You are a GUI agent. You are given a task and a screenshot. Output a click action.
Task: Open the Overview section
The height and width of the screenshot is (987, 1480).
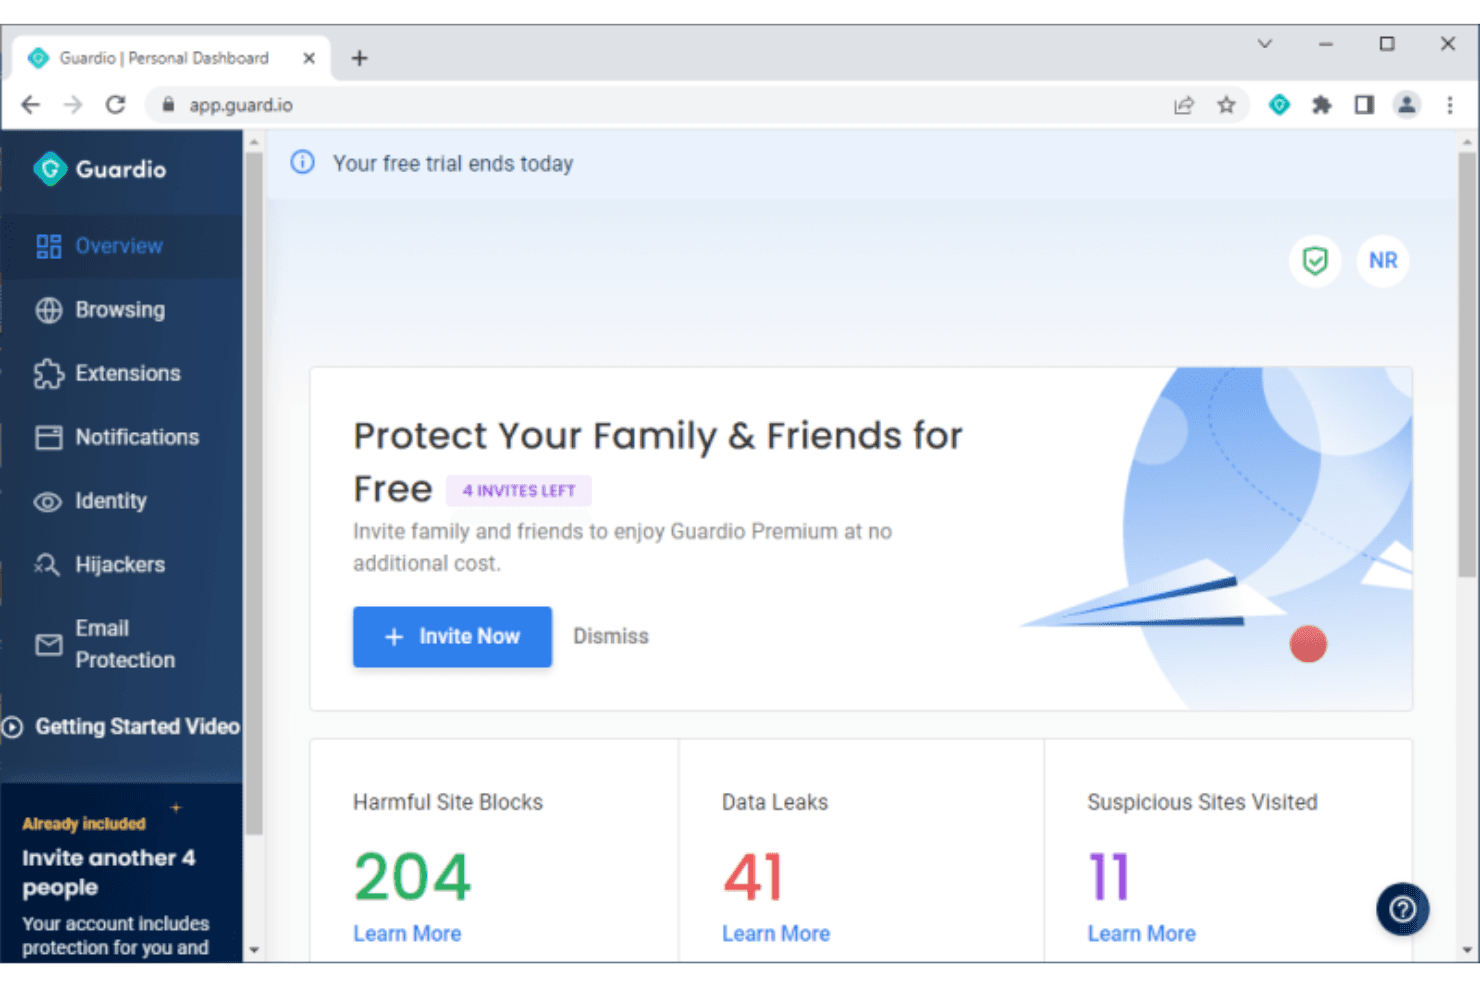pos(121,246)
